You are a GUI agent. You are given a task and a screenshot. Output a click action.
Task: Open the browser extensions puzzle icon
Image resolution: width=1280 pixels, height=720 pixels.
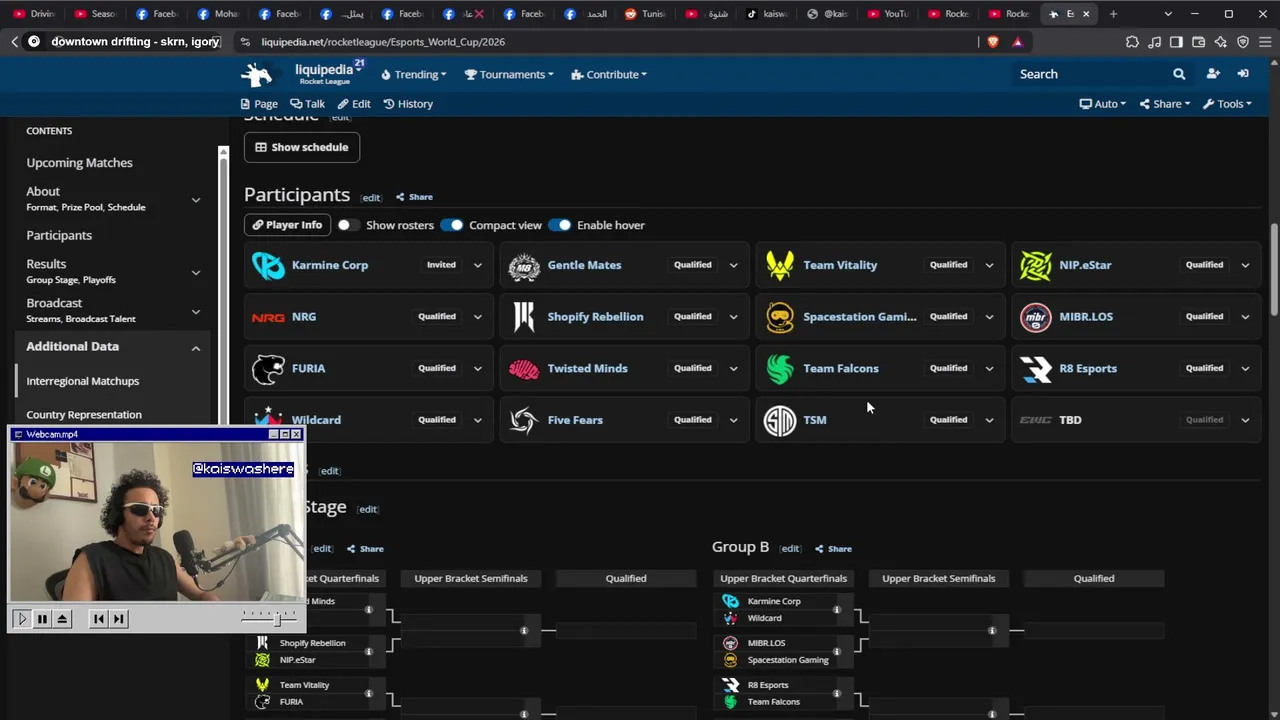click(1132, 42)
